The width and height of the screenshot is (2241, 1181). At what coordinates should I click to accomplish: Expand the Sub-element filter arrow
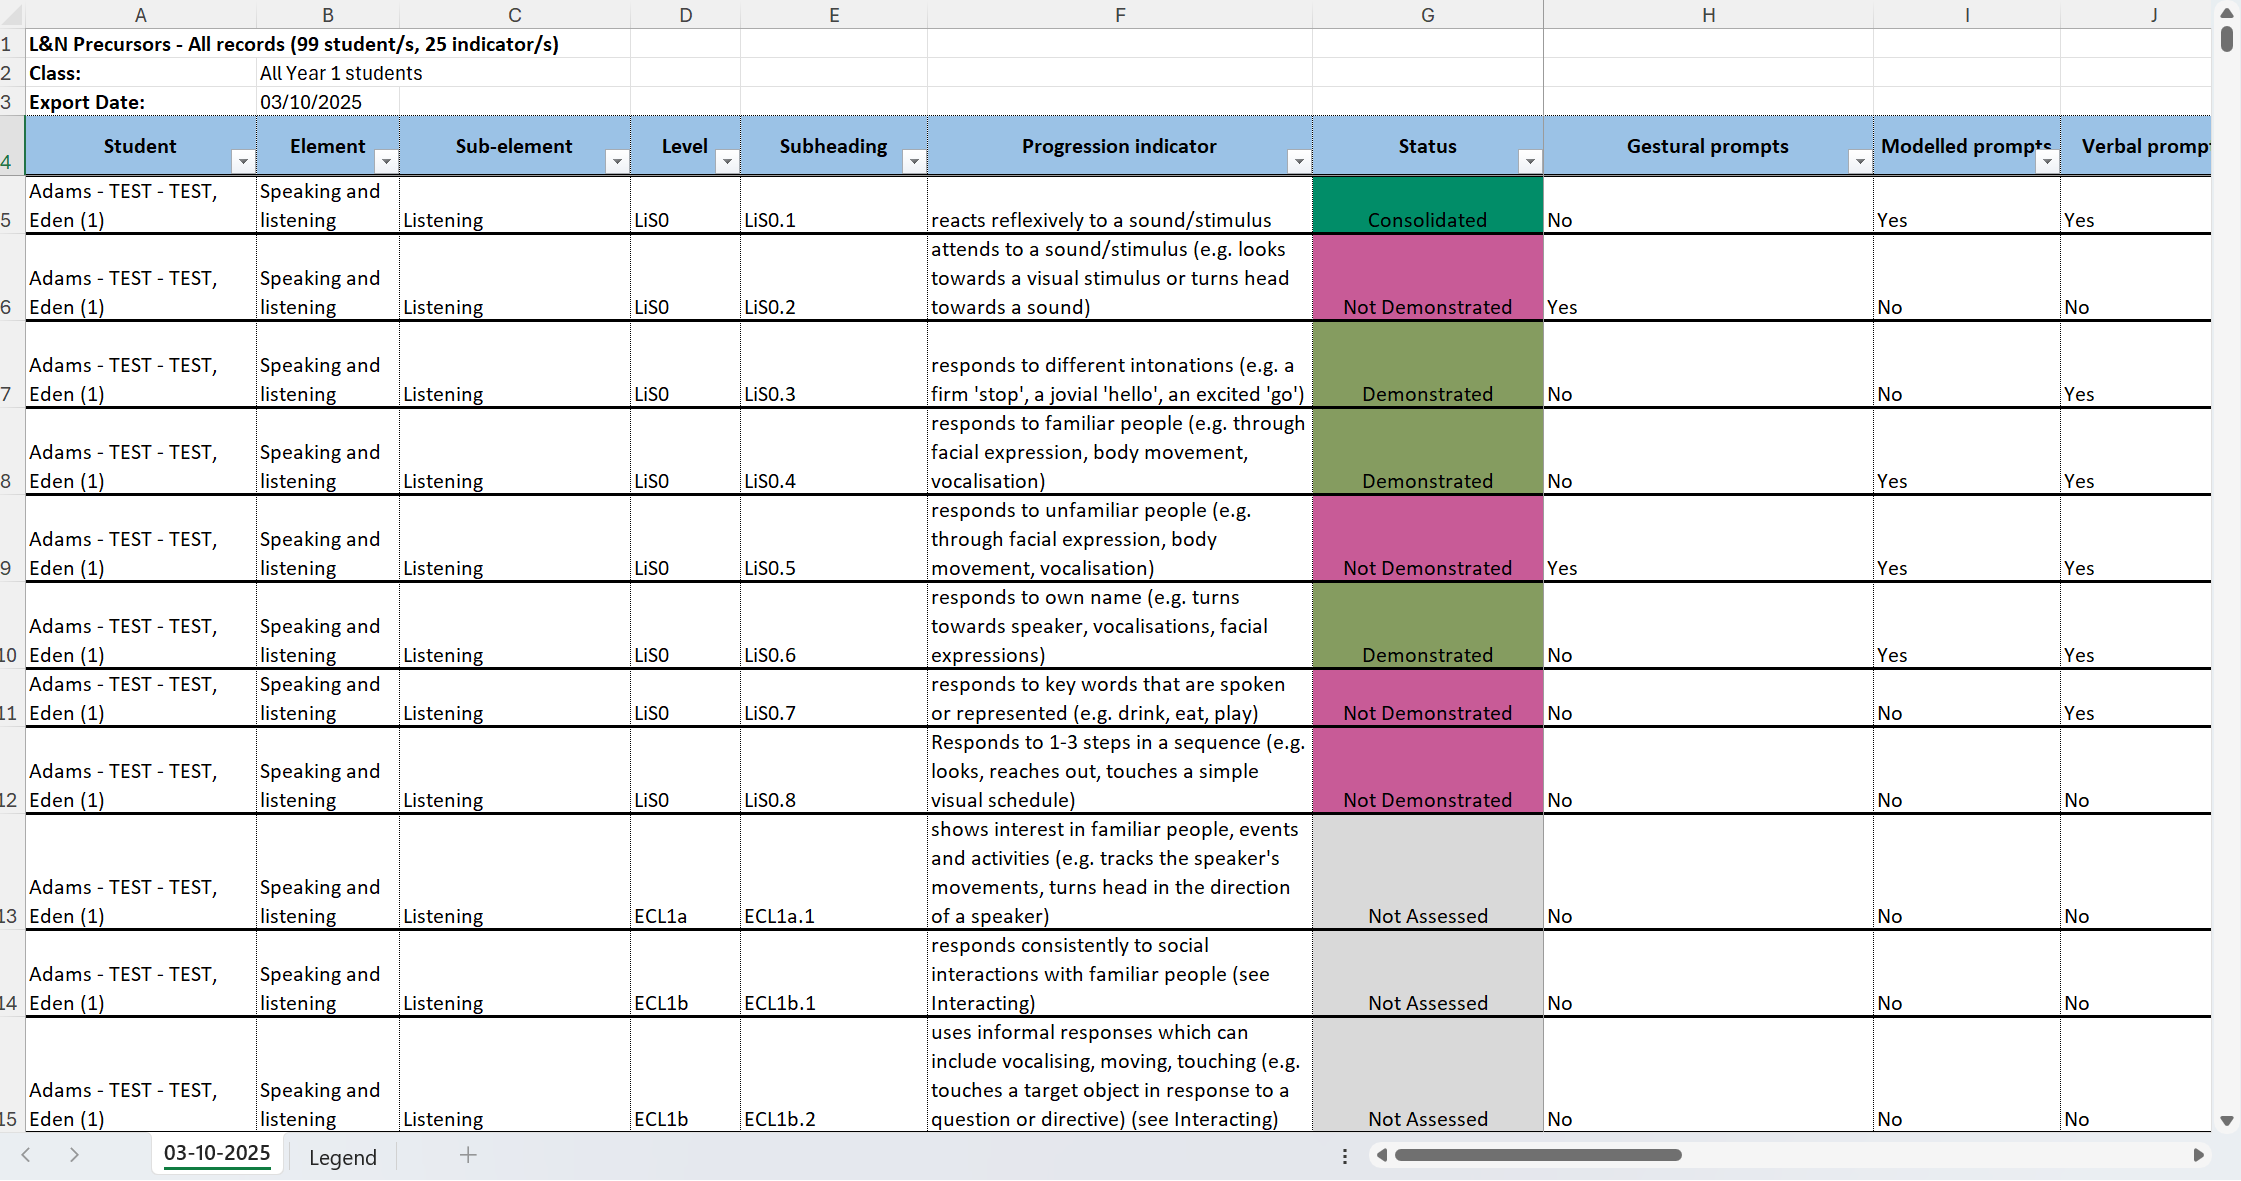point(617,162)
